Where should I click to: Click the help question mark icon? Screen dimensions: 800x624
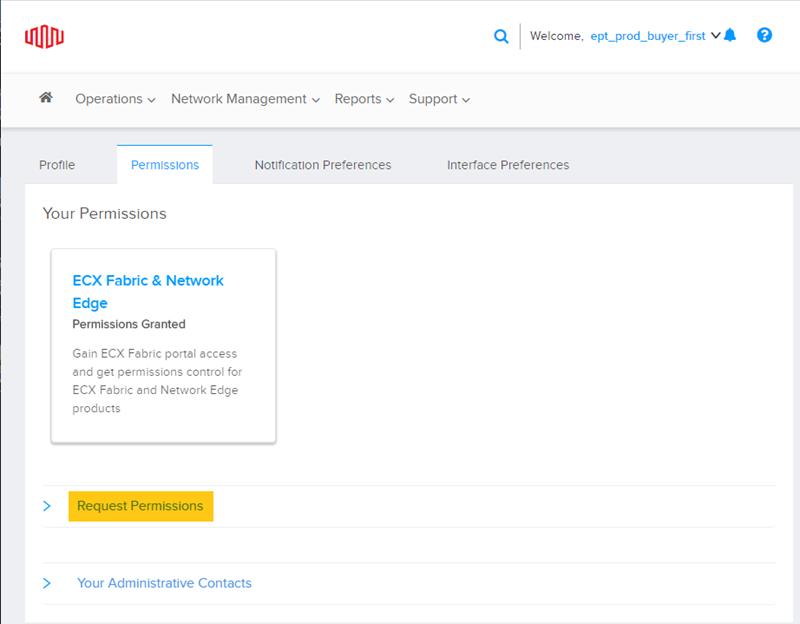click(764, 35)
